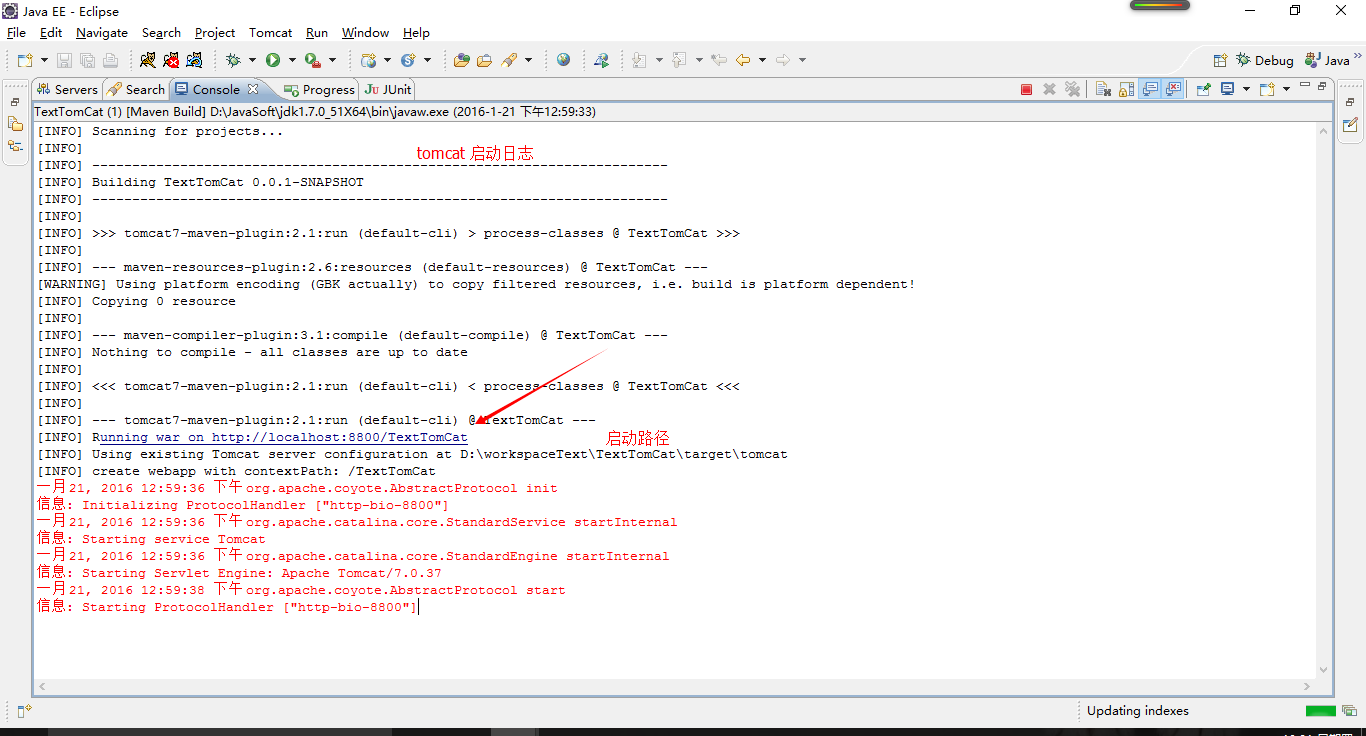Open the Window menu
The image size is (1366, 736).
pyautogui.click(x=365, y=33)
